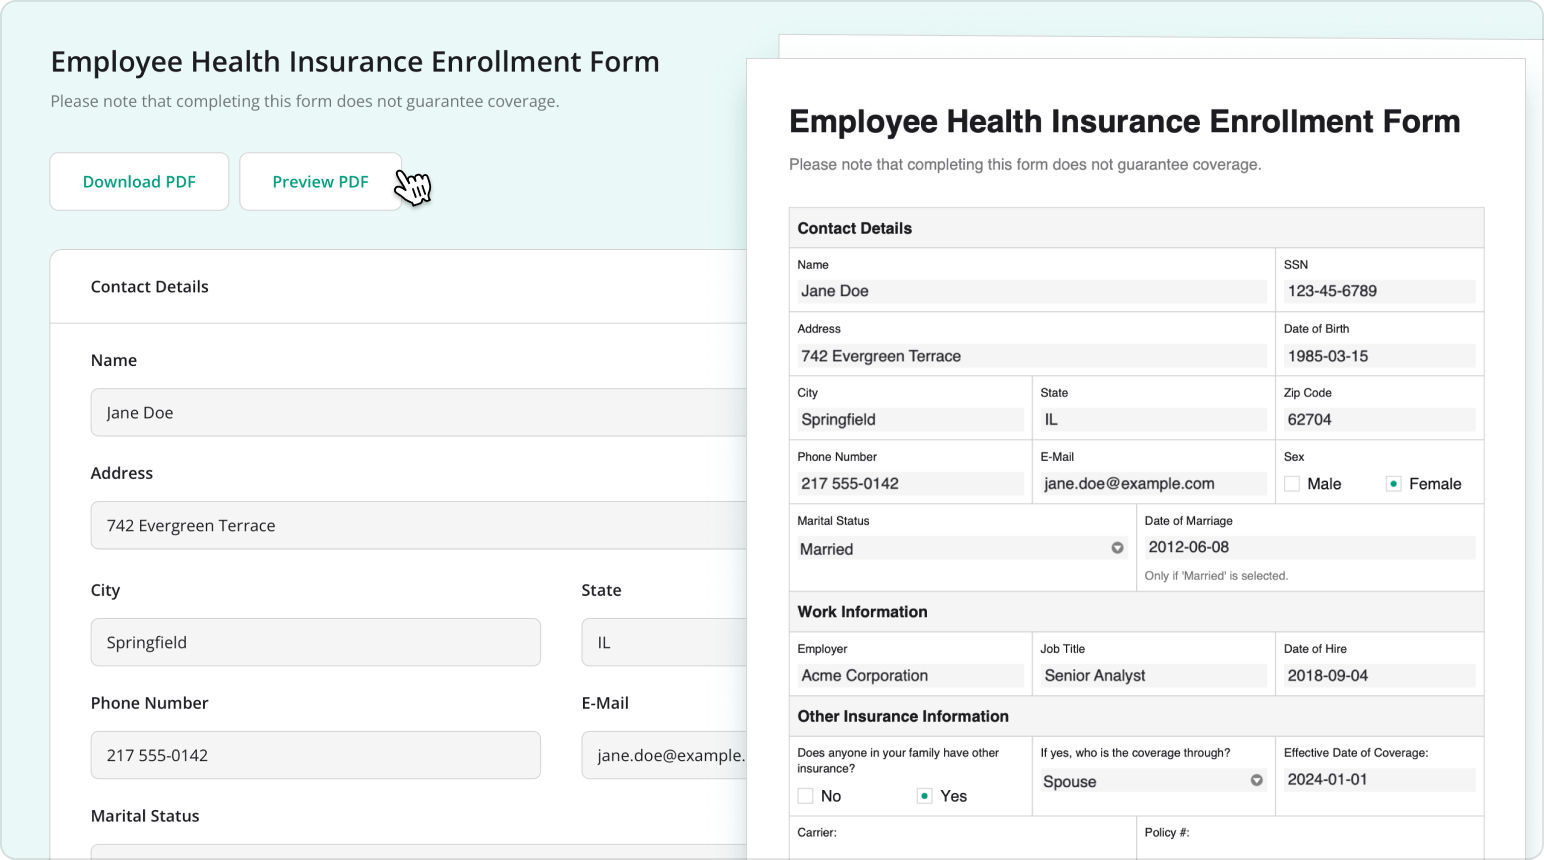Click the Download PDF button
The height and width of the screenshot is (860, 1544).
click(x=139, y=182)
